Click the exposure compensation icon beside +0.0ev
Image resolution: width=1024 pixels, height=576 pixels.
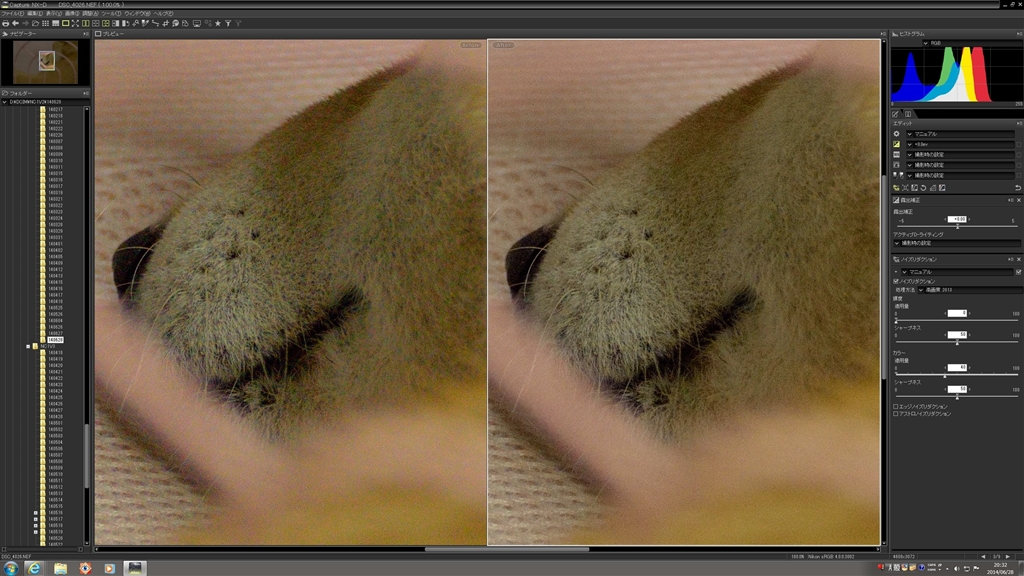tap(897, 144)
